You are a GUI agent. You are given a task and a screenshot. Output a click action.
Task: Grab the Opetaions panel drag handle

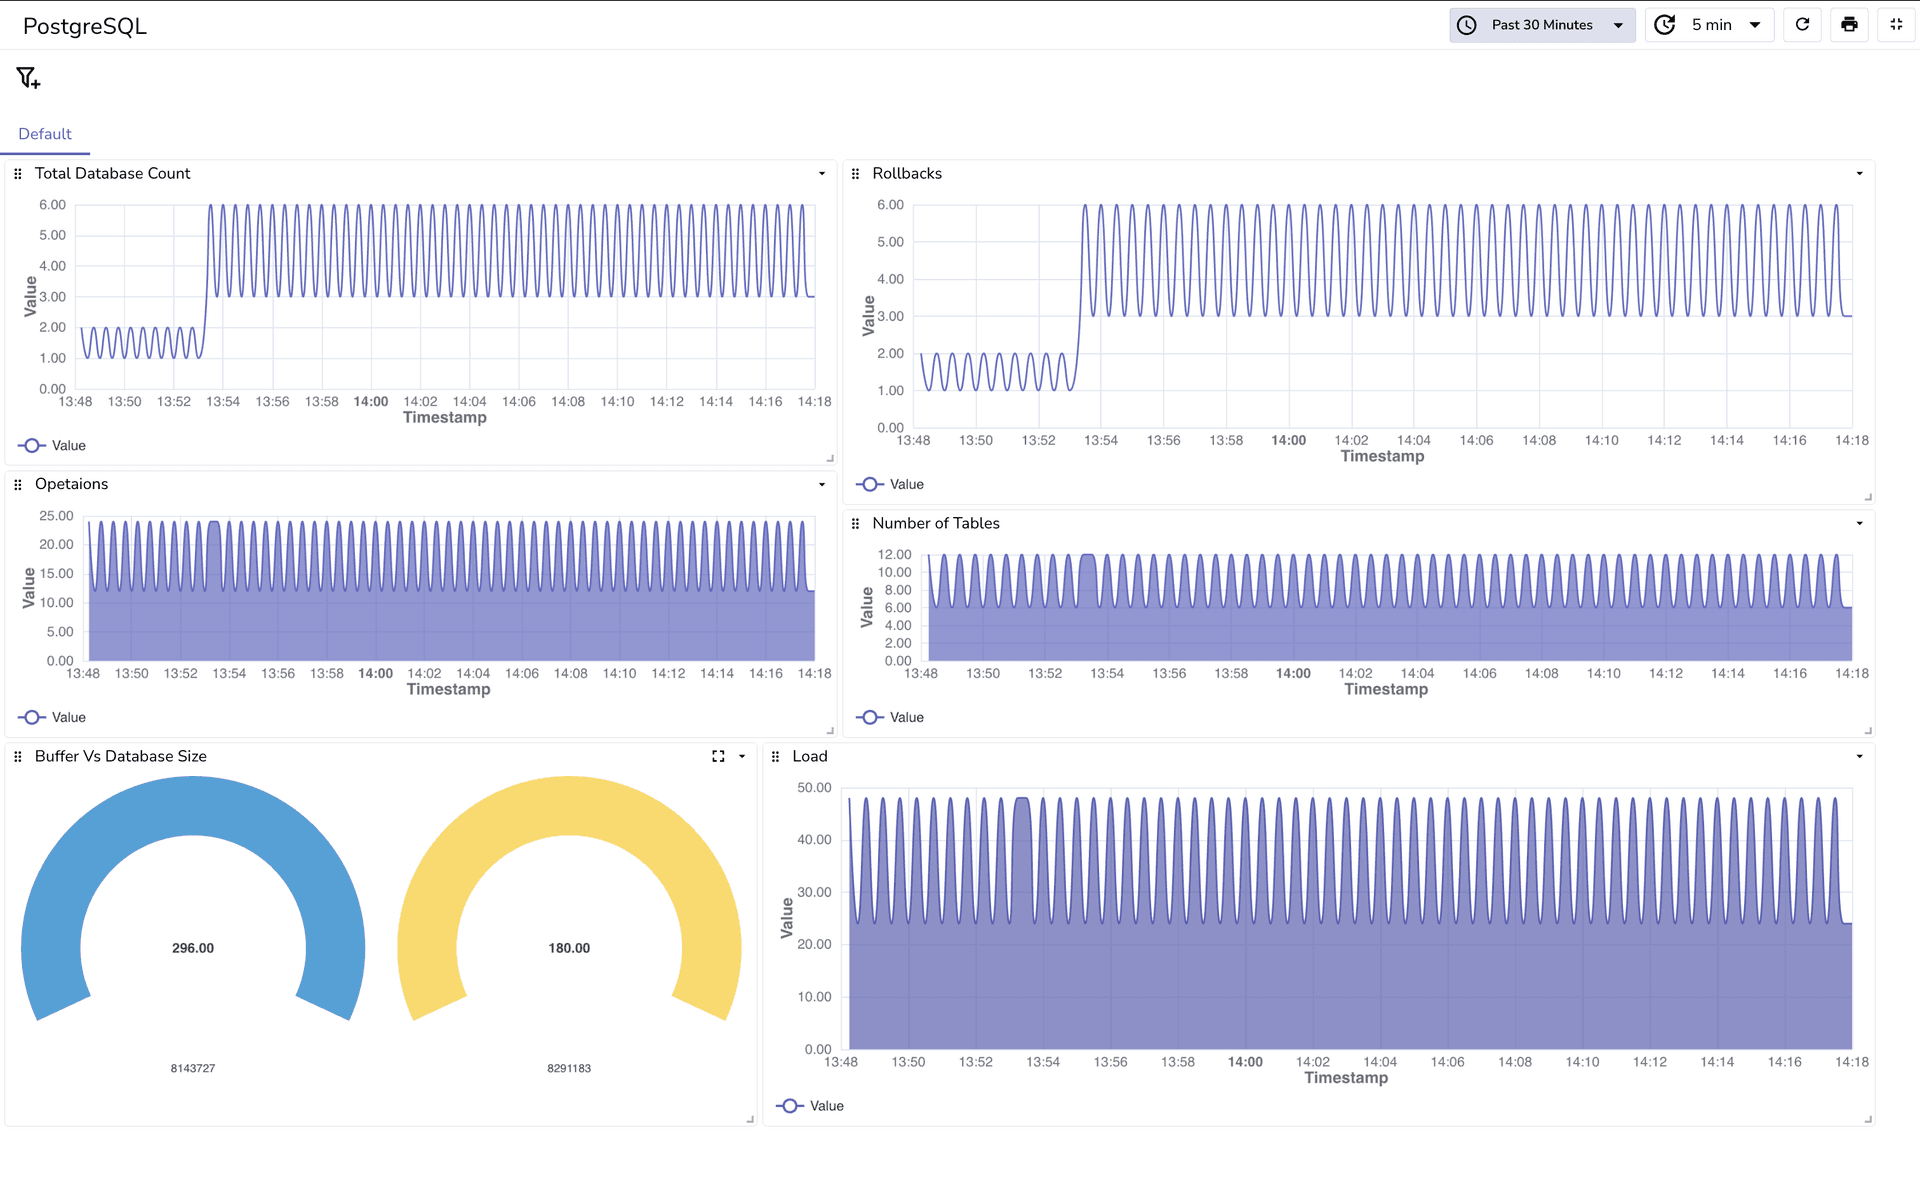[18, 485]
